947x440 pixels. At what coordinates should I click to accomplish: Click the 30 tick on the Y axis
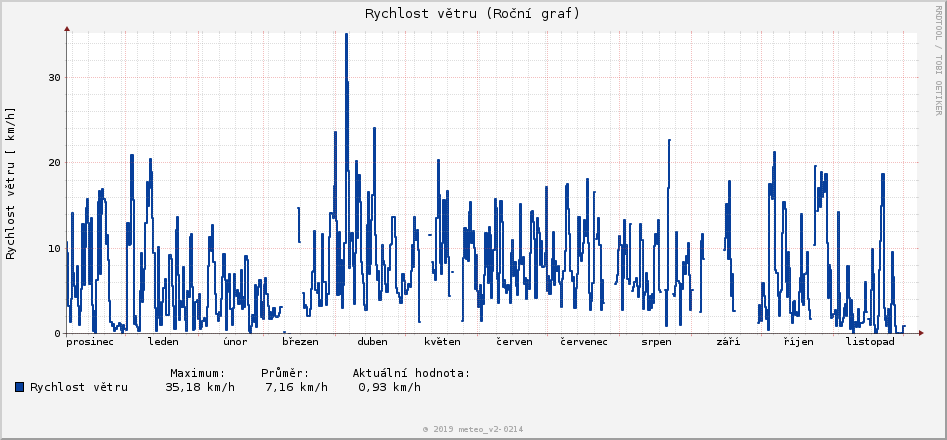coord(54,77)
